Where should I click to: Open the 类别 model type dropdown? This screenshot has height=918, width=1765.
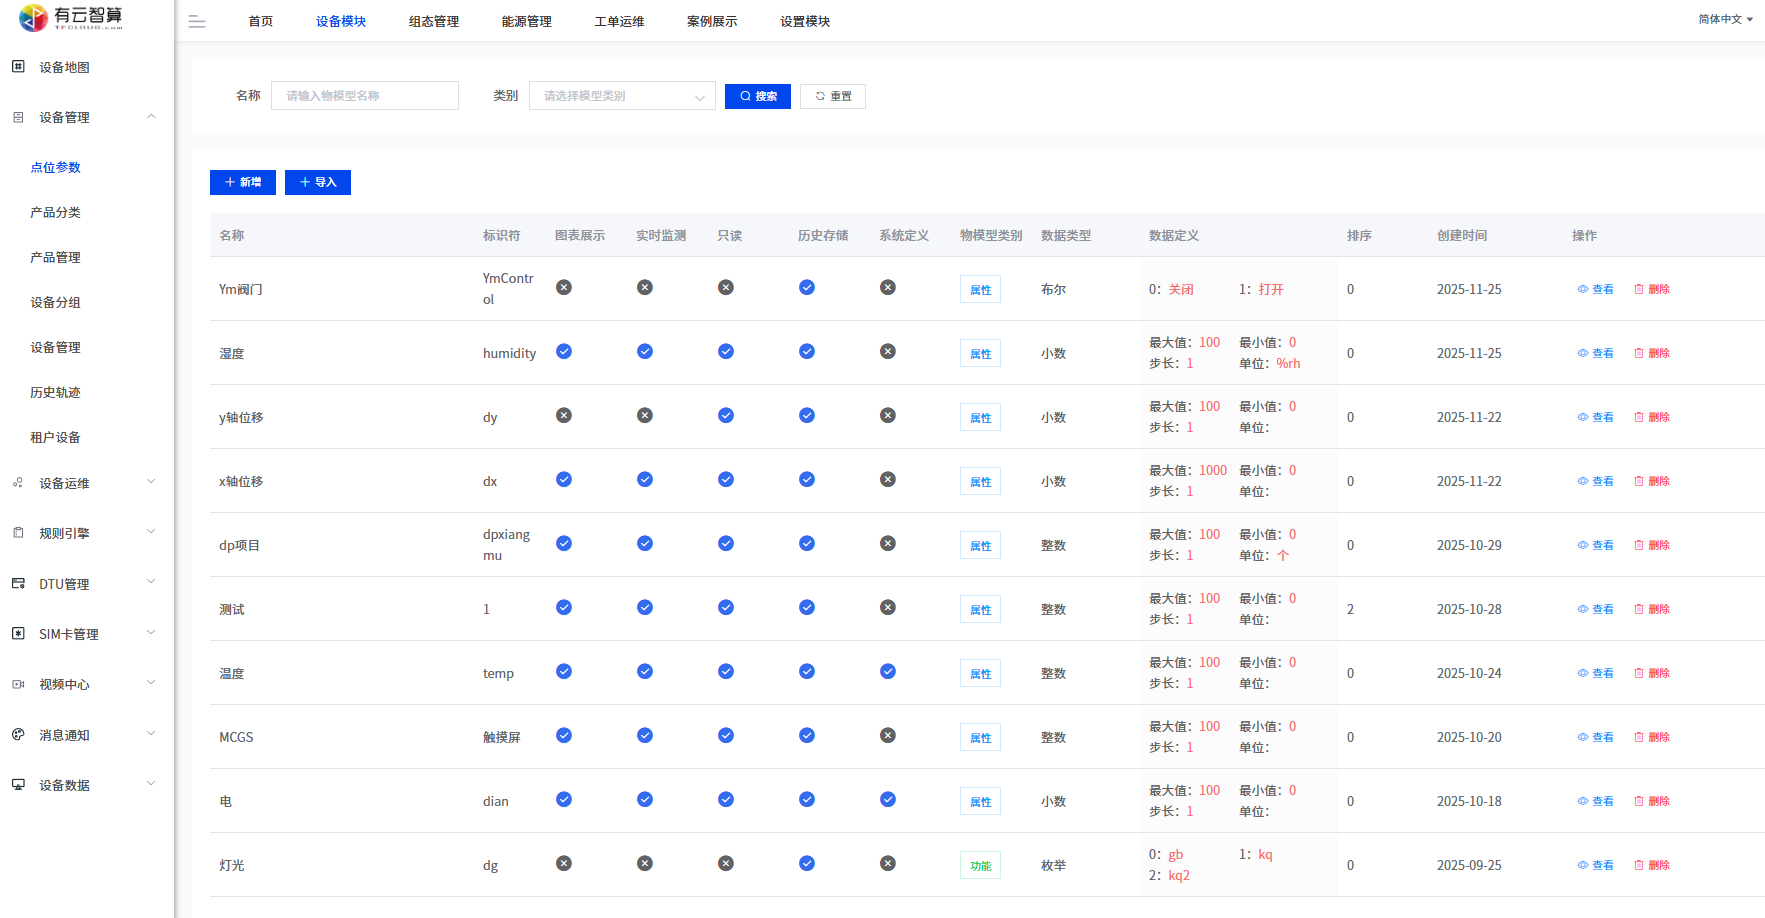point(622,96)
